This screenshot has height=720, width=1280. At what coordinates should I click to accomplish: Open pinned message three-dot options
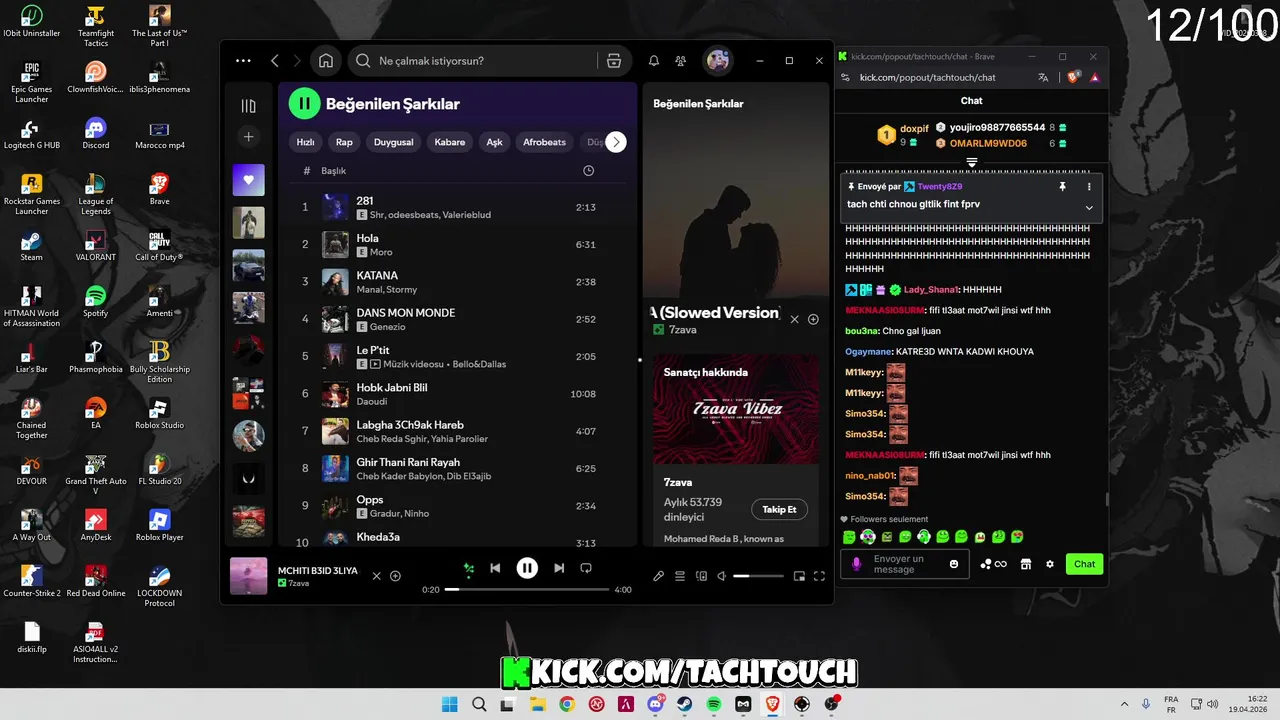click(x=1089, y=187)
